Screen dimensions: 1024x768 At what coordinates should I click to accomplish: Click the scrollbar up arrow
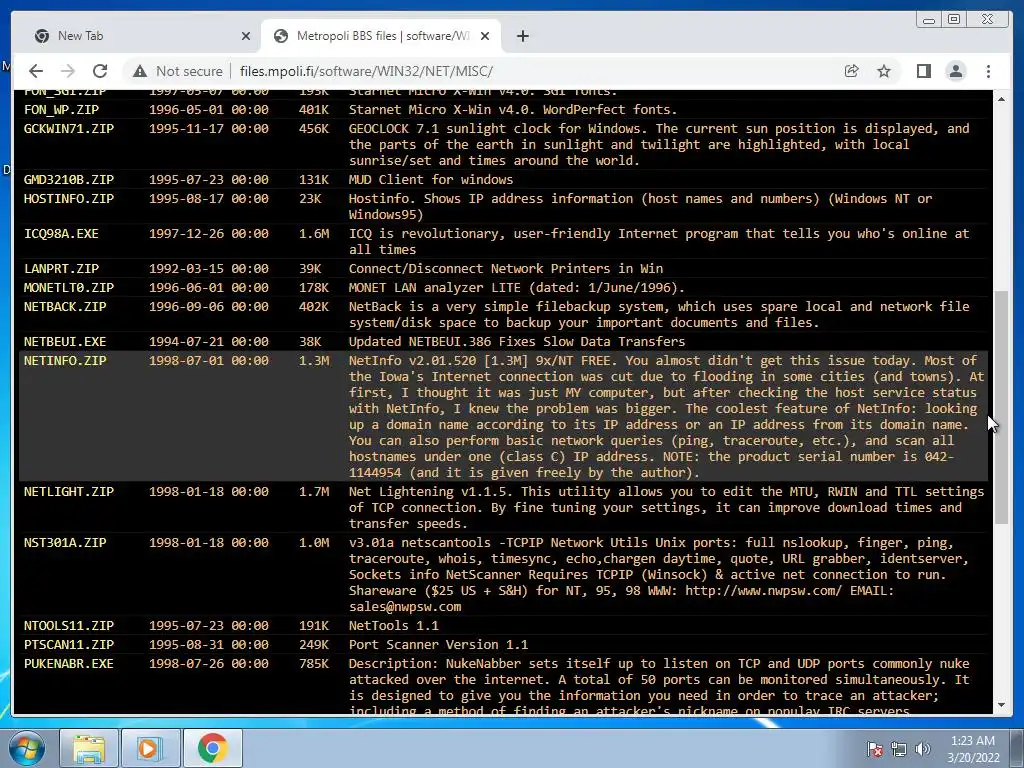1001,99
